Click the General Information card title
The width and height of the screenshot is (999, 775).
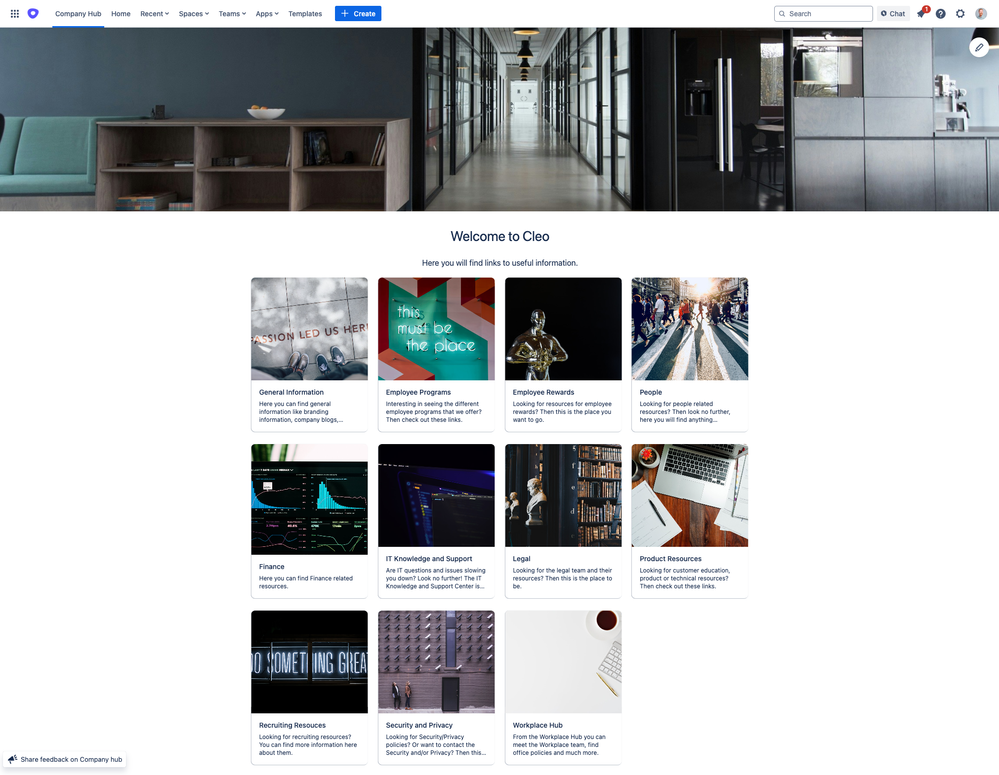[x=291, y=393]
